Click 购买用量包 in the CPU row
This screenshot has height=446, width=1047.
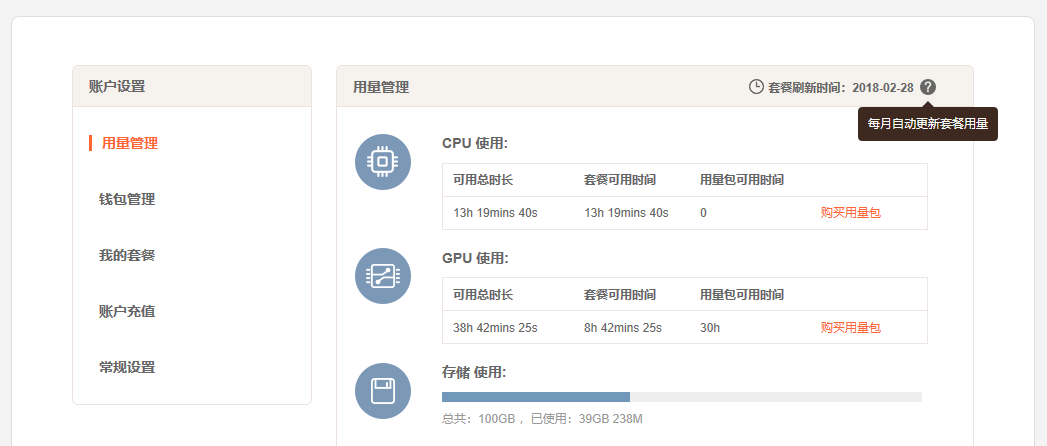[x=850, y=213]
